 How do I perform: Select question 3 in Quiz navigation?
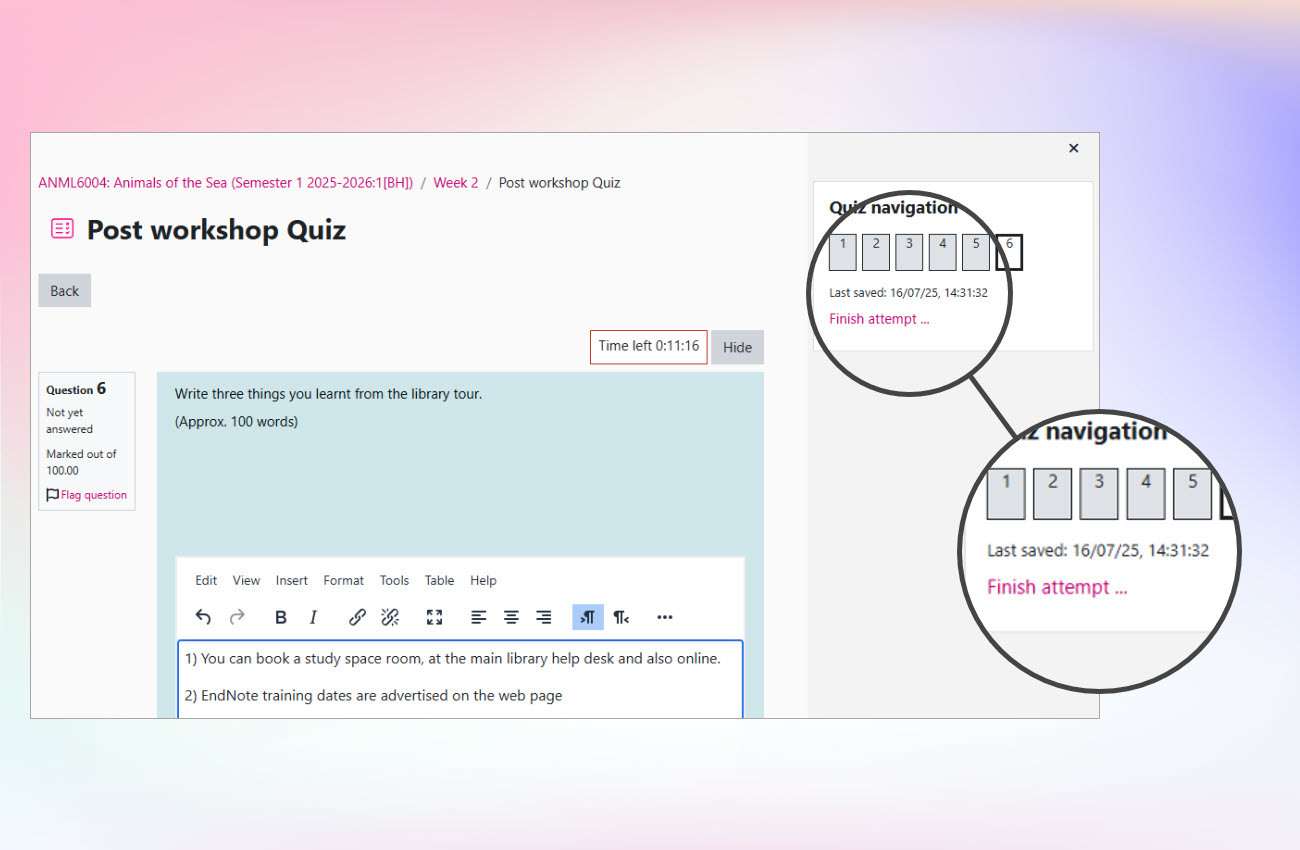click(908, 252)
